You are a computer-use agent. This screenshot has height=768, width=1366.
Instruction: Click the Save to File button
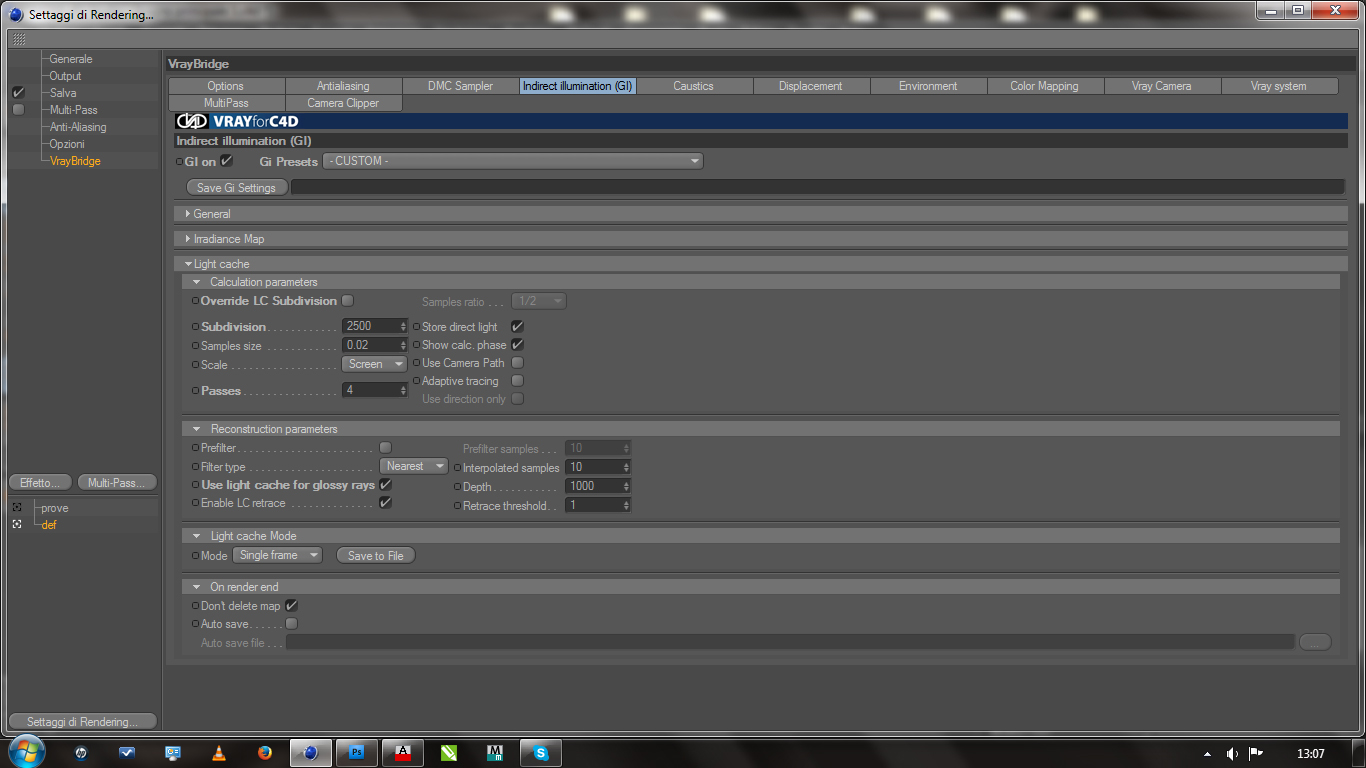(376, 555)
